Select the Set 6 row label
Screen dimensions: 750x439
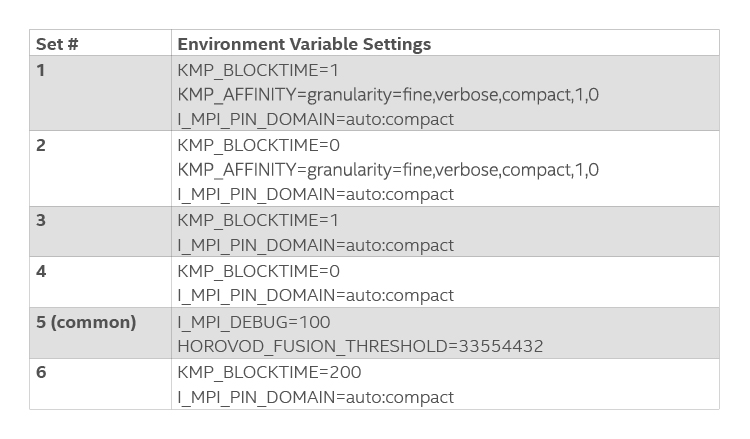tap(41, 372)
